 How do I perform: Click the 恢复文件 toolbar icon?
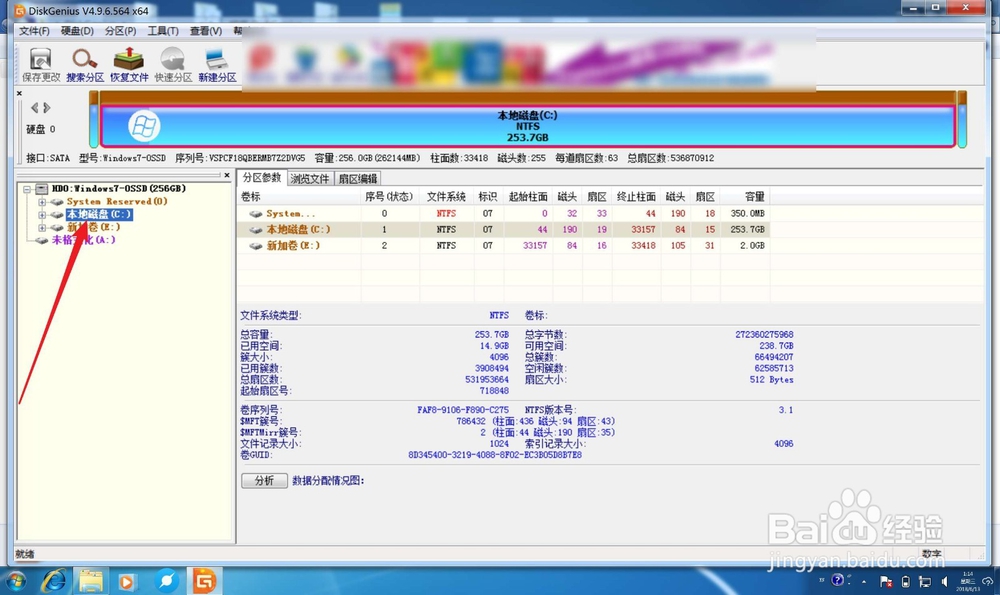(x=129, y=64)
